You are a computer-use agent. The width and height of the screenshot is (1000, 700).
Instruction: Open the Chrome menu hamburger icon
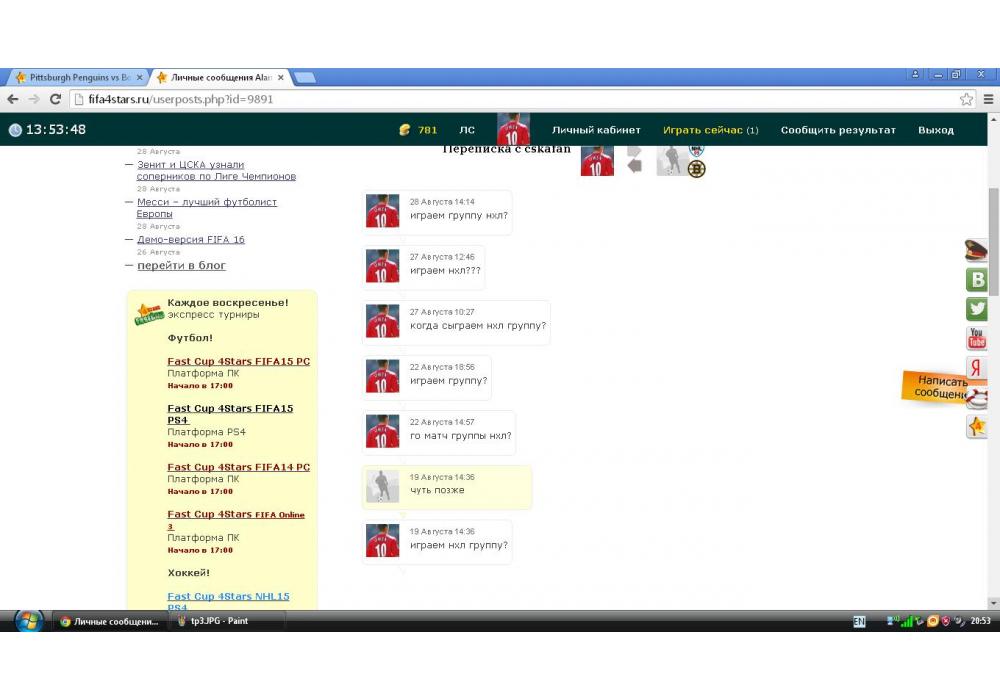[988, 99]
